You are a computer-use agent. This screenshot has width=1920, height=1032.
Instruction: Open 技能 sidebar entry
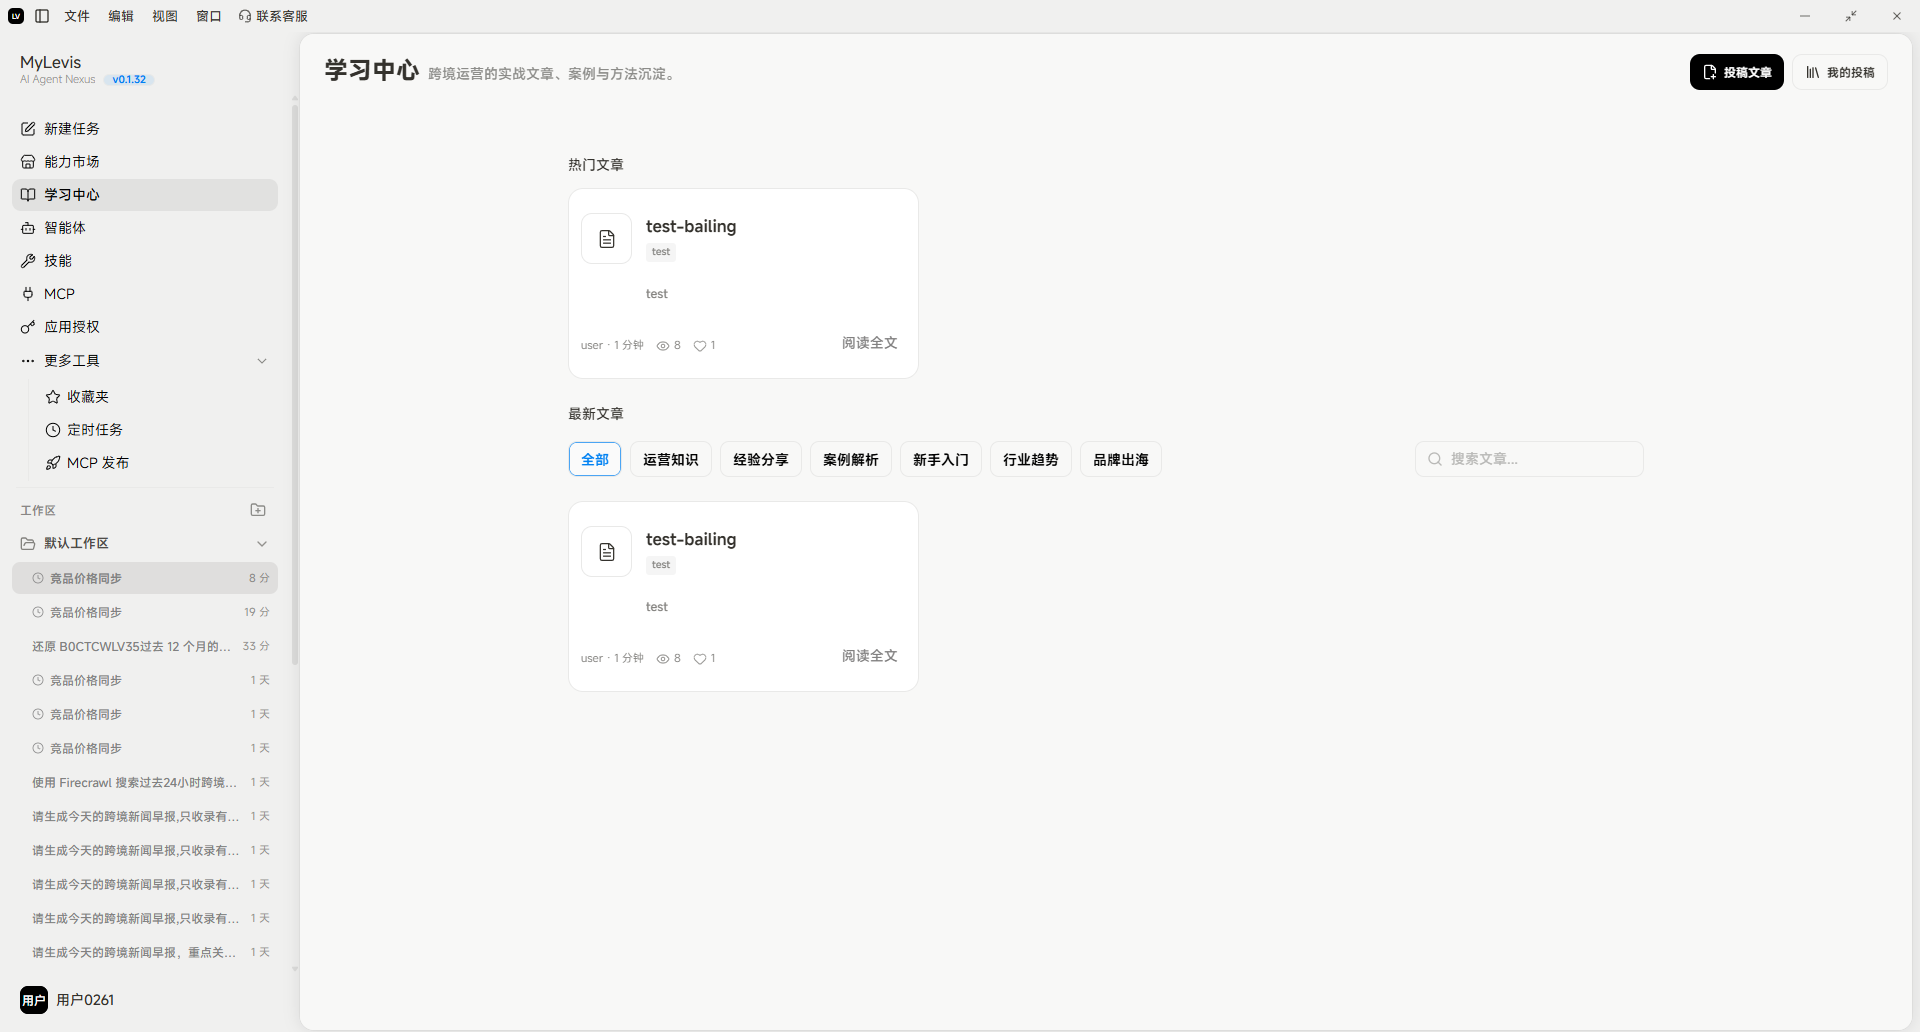tap(145, 261)
